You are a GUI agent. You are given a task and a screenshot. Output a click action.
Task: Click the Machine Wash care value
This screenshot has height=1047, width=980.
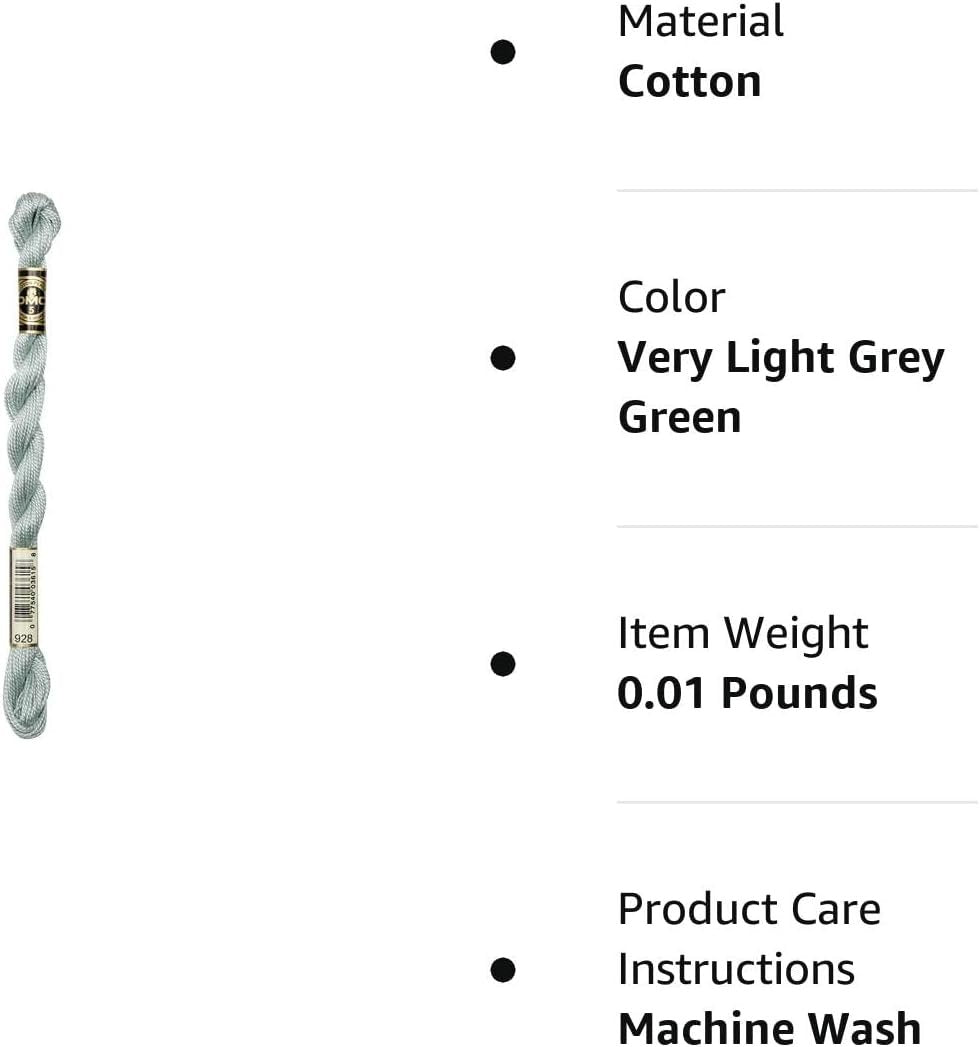tap(769, 1027)
